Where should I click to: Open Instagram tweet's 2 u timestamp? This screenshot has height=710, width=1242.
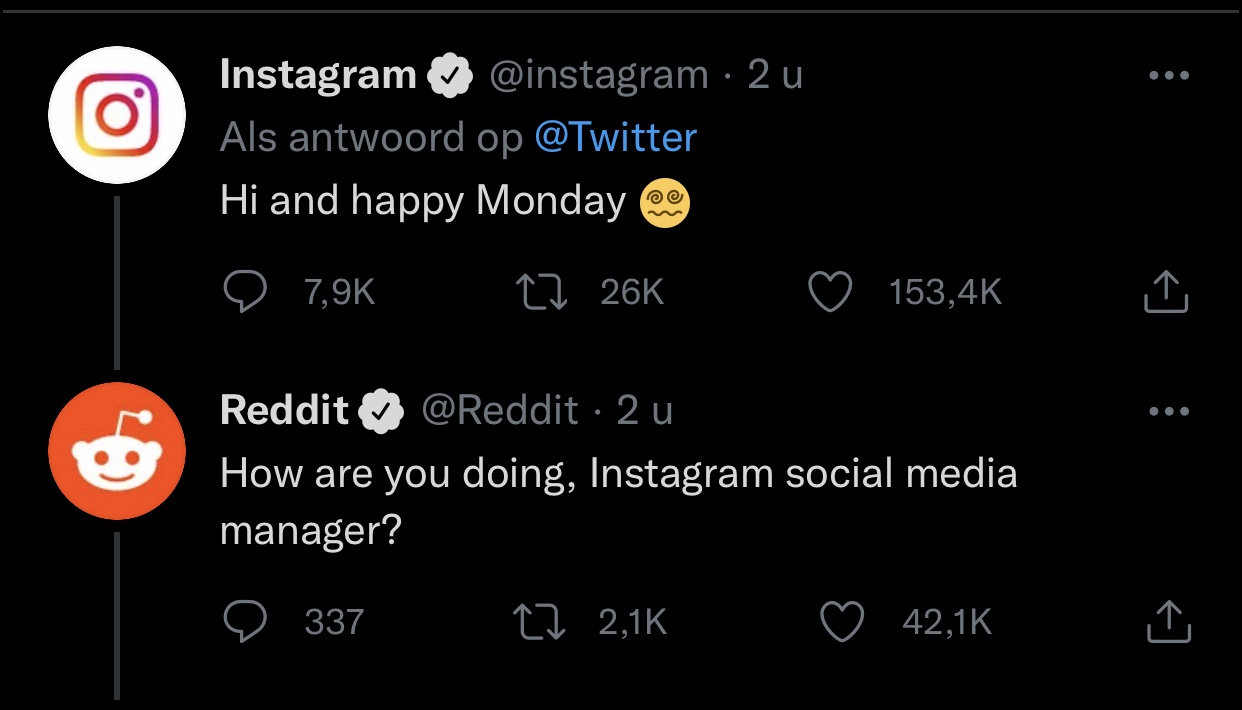775,75
